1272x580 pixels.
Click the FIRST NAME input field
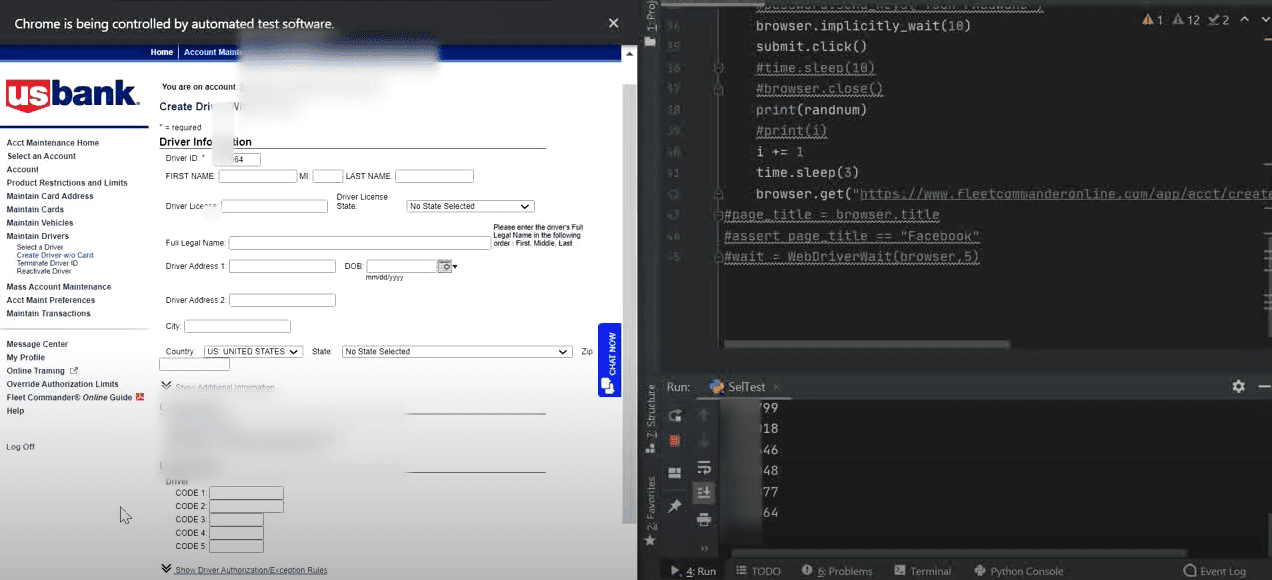pyautogui.click(x=258, y=176)
